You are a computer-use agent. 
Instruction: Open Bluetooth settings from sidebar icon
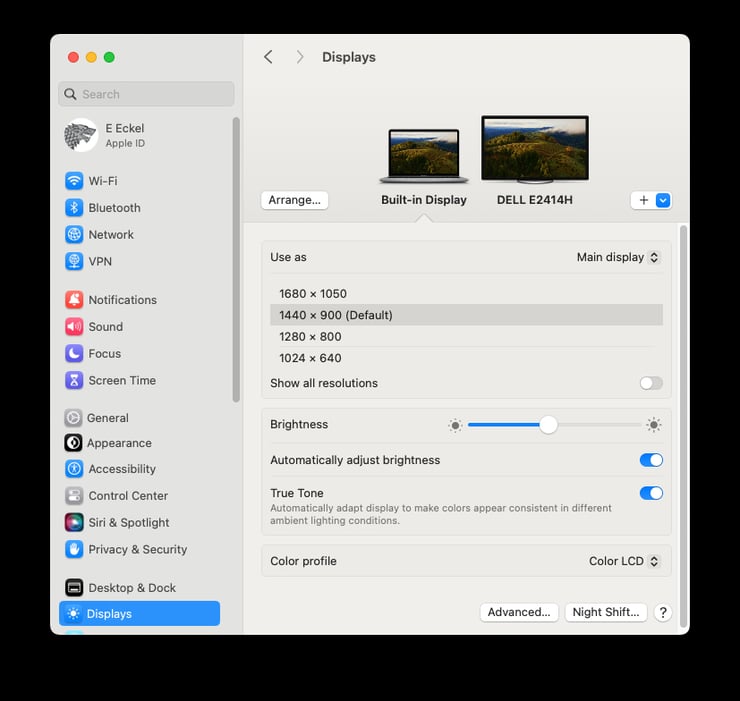click(x=74, y=208)
